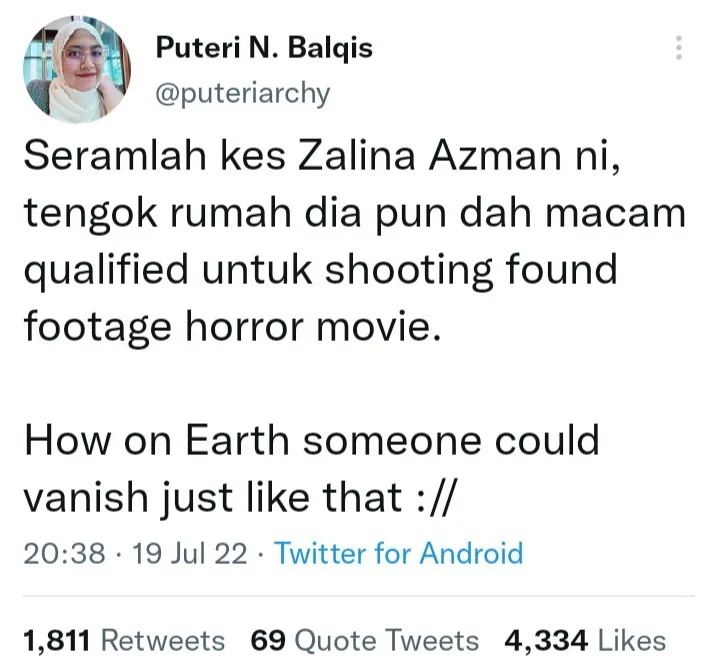The image size is (716, 672).
Task: Open Puteri N. Balqis profile picture
Action: coord(77,69)
